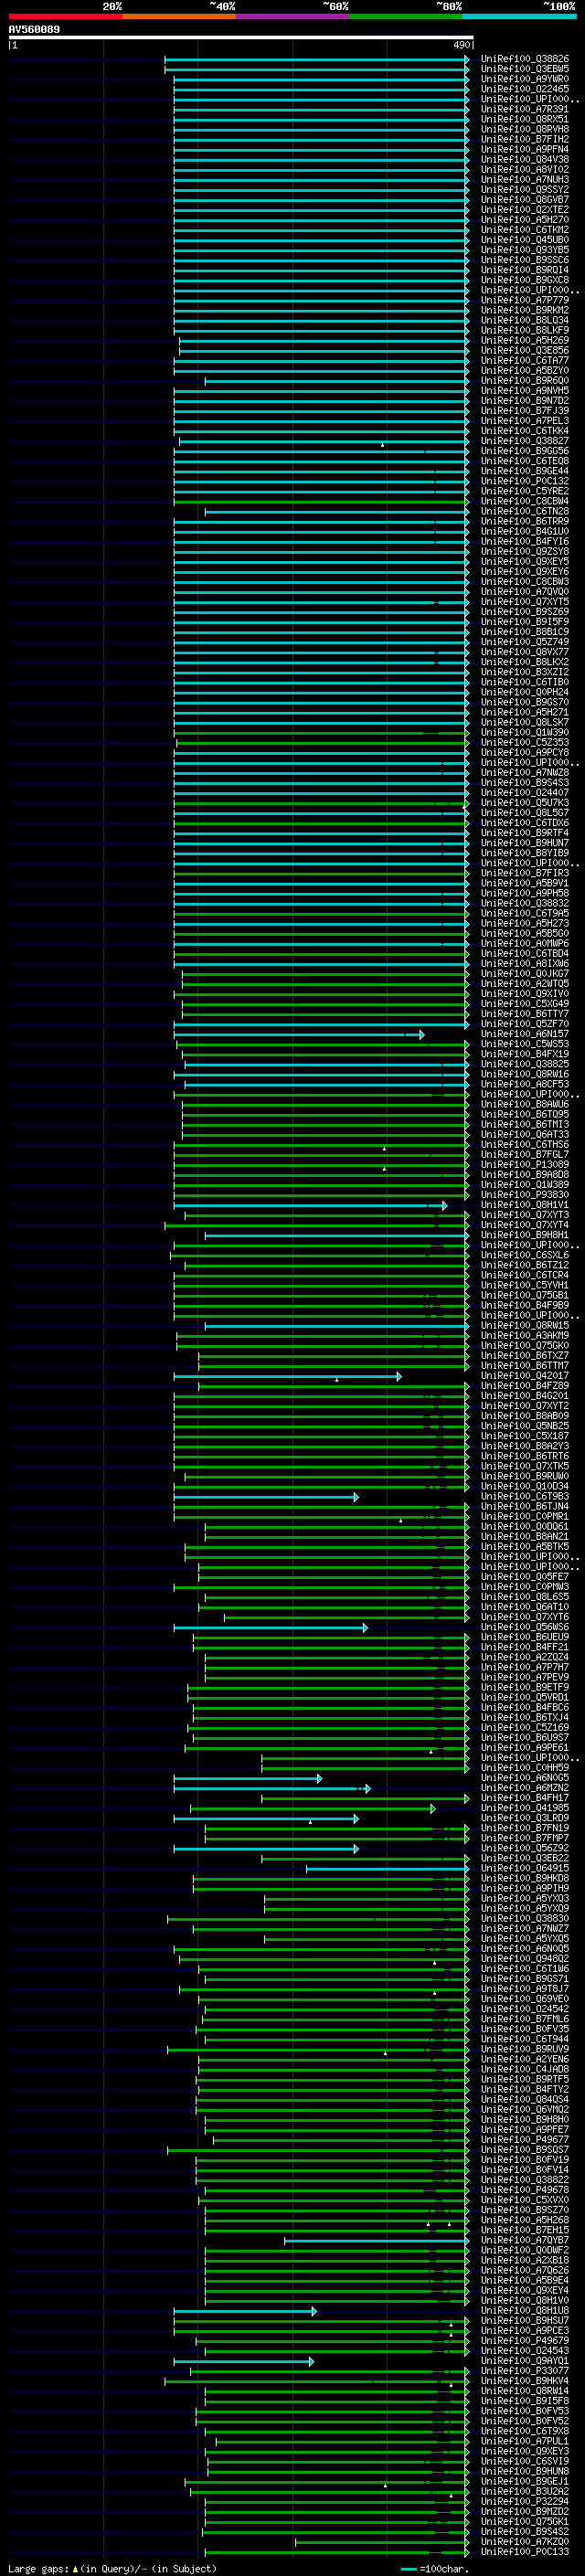Viewport: 585px width, 2576px height.
Task: Select the UniRef100_C6THS6 label
Action: pos(525,1145)
